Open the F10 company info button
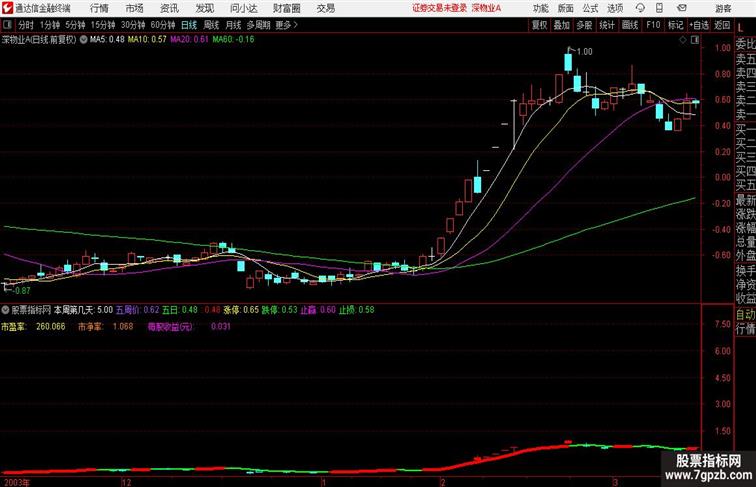This screenshot has width=756, height=487. point(653,25)
